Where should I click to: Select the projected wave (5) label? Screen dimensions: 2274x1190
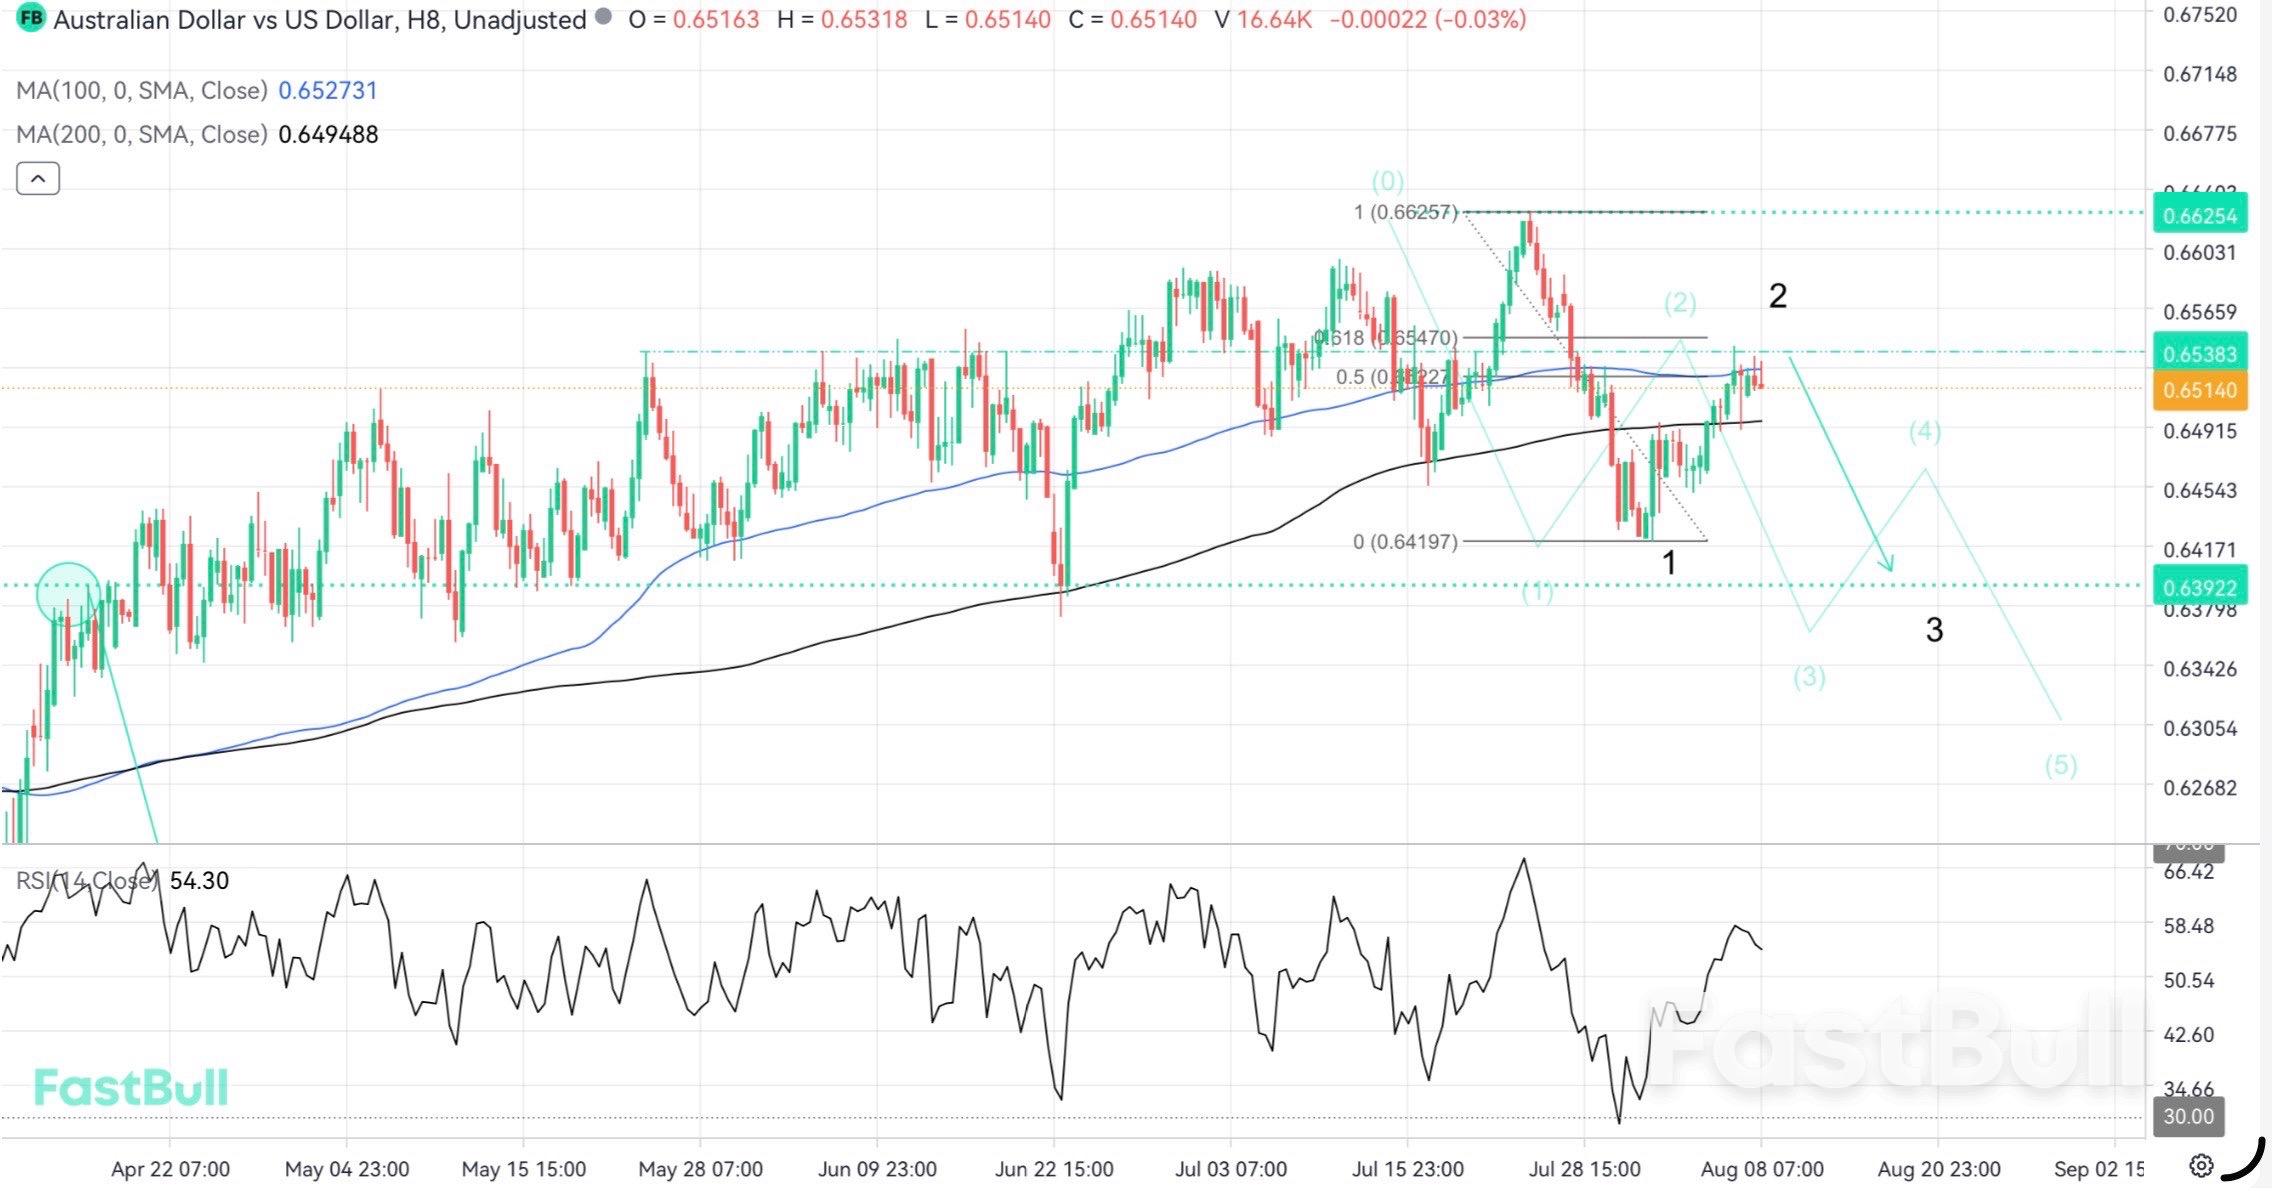[x=2060, y=766]
